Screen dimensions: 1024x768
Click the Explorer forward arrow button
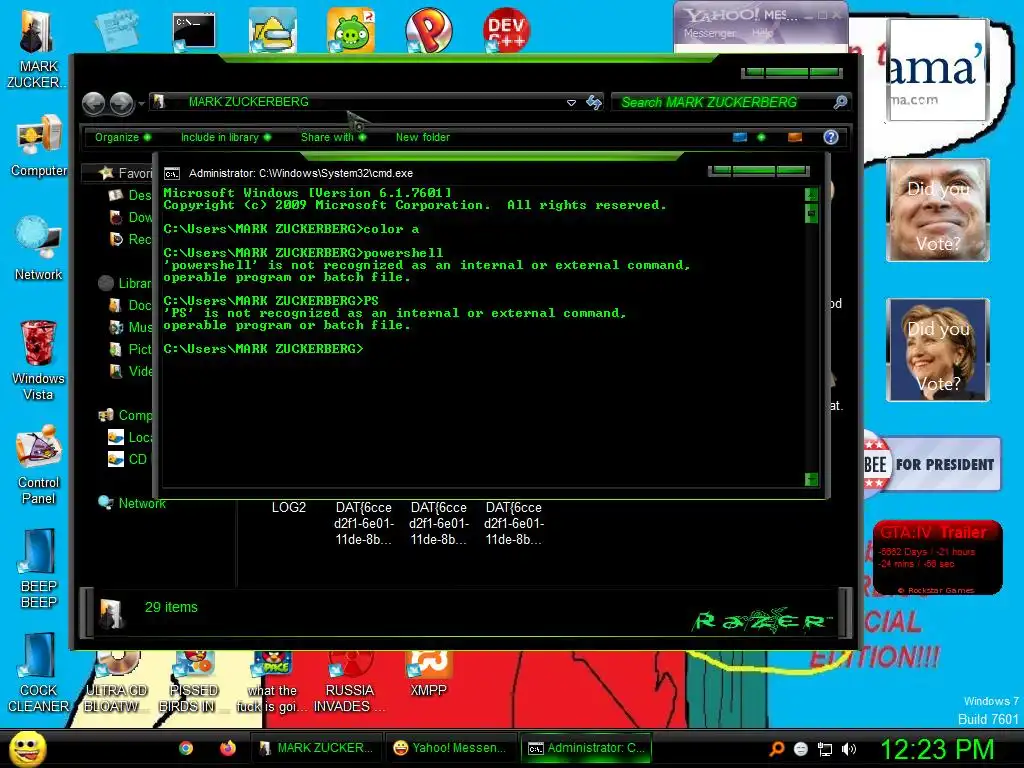click(121, 103)
